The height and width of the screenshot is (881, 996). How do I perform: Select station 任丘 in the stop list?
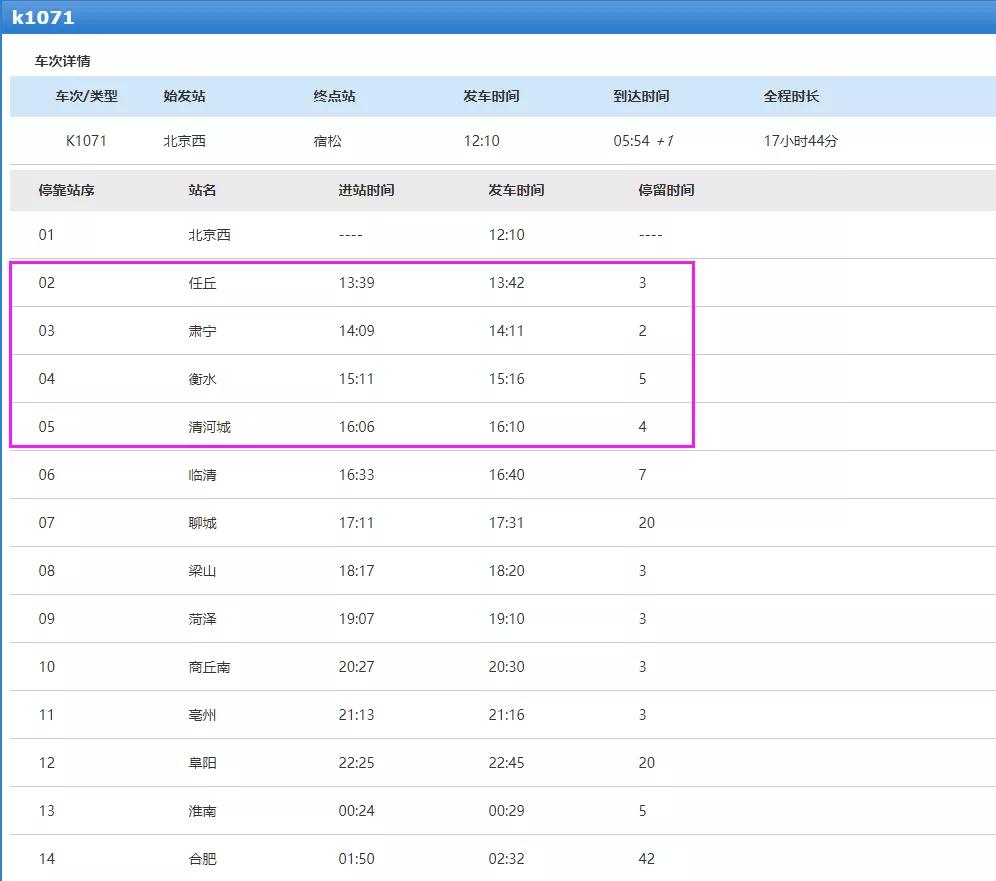pyautogui.click(x=202, y=283)
